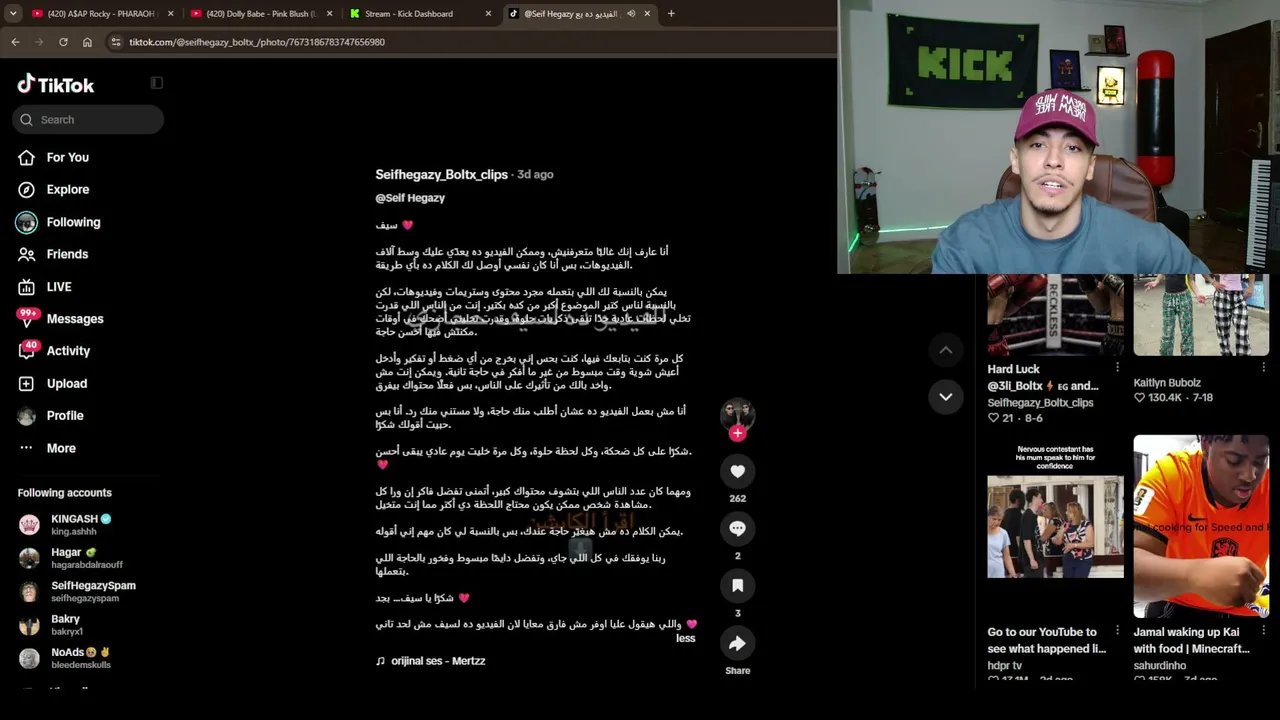The image size is (1280, 720).
Task: Open hdpr tv creator link
Action: click(1004, 666)
